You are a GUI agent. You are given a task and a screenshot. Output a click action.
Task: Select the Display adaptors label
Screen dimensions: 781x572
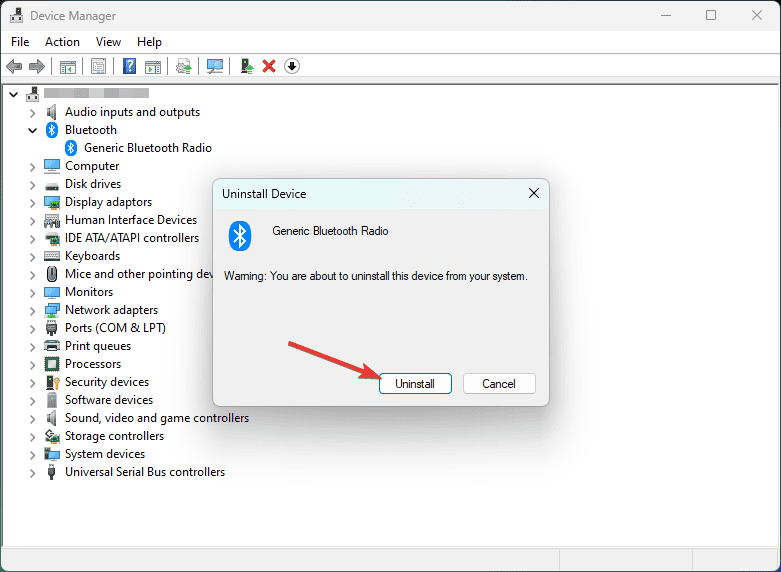tap(108, 202)
